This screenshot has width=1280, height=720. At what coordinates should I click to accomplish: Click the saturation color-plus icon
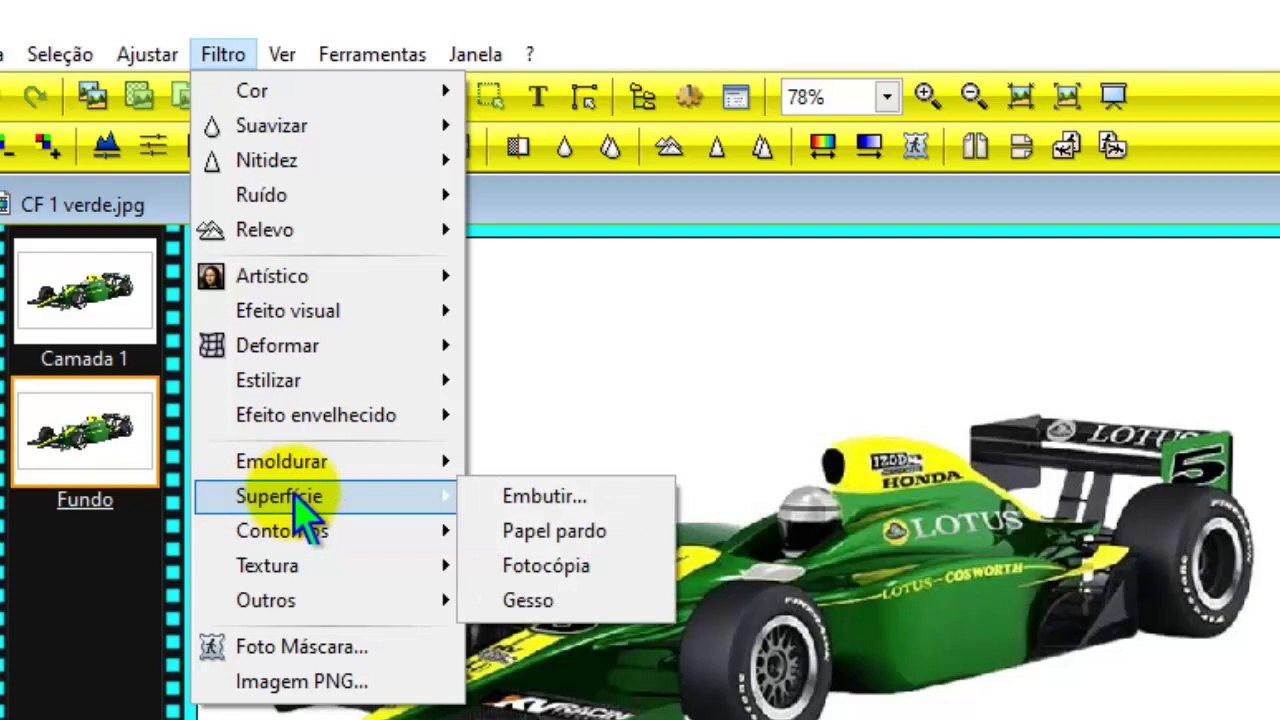(x=47, y=147)
